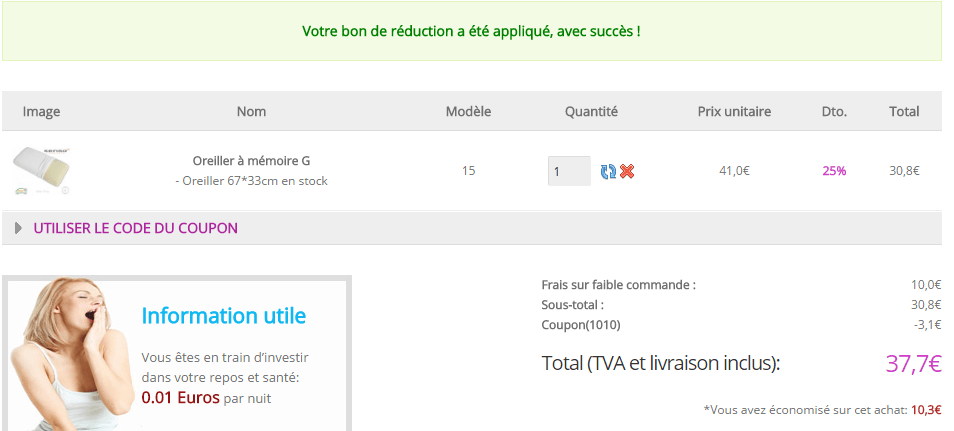
Task: Click the 'Nom' column header
Action: 251,111
